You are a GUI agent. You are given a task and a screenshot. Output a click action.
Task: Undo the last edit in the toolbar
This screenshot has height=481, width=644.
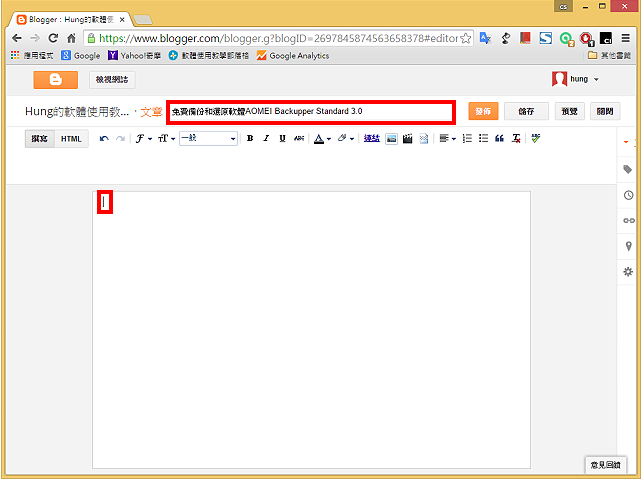tap(104, 139)
